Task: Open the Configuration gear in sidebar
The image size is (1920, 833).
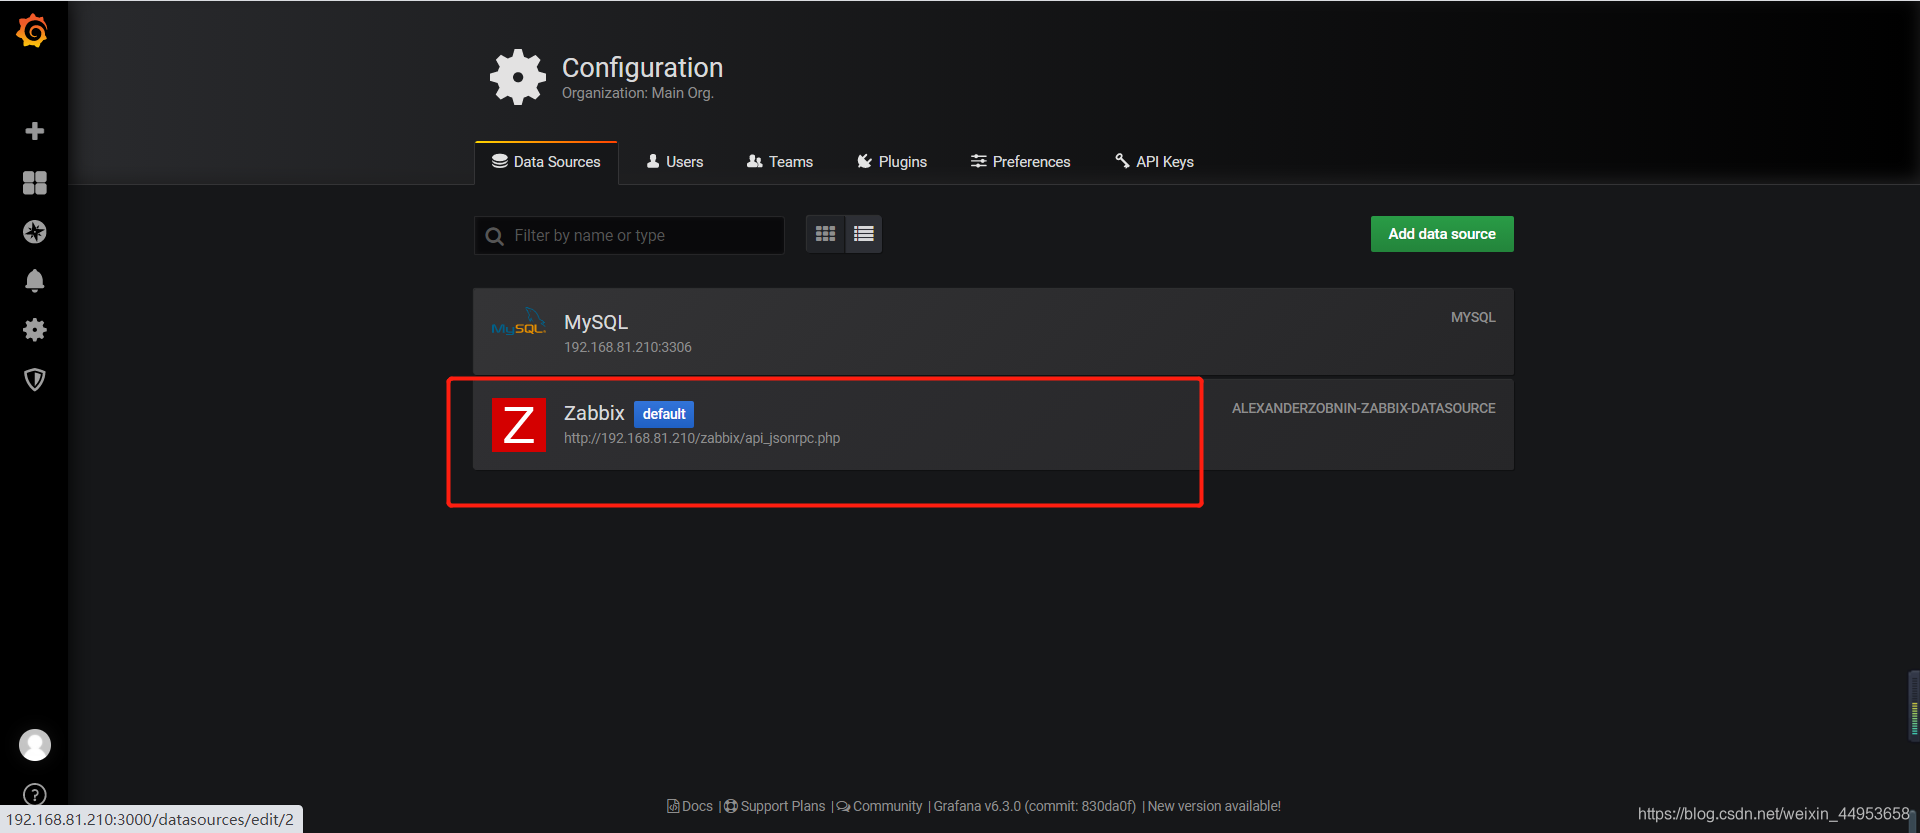Action: [x=34, y=330]
